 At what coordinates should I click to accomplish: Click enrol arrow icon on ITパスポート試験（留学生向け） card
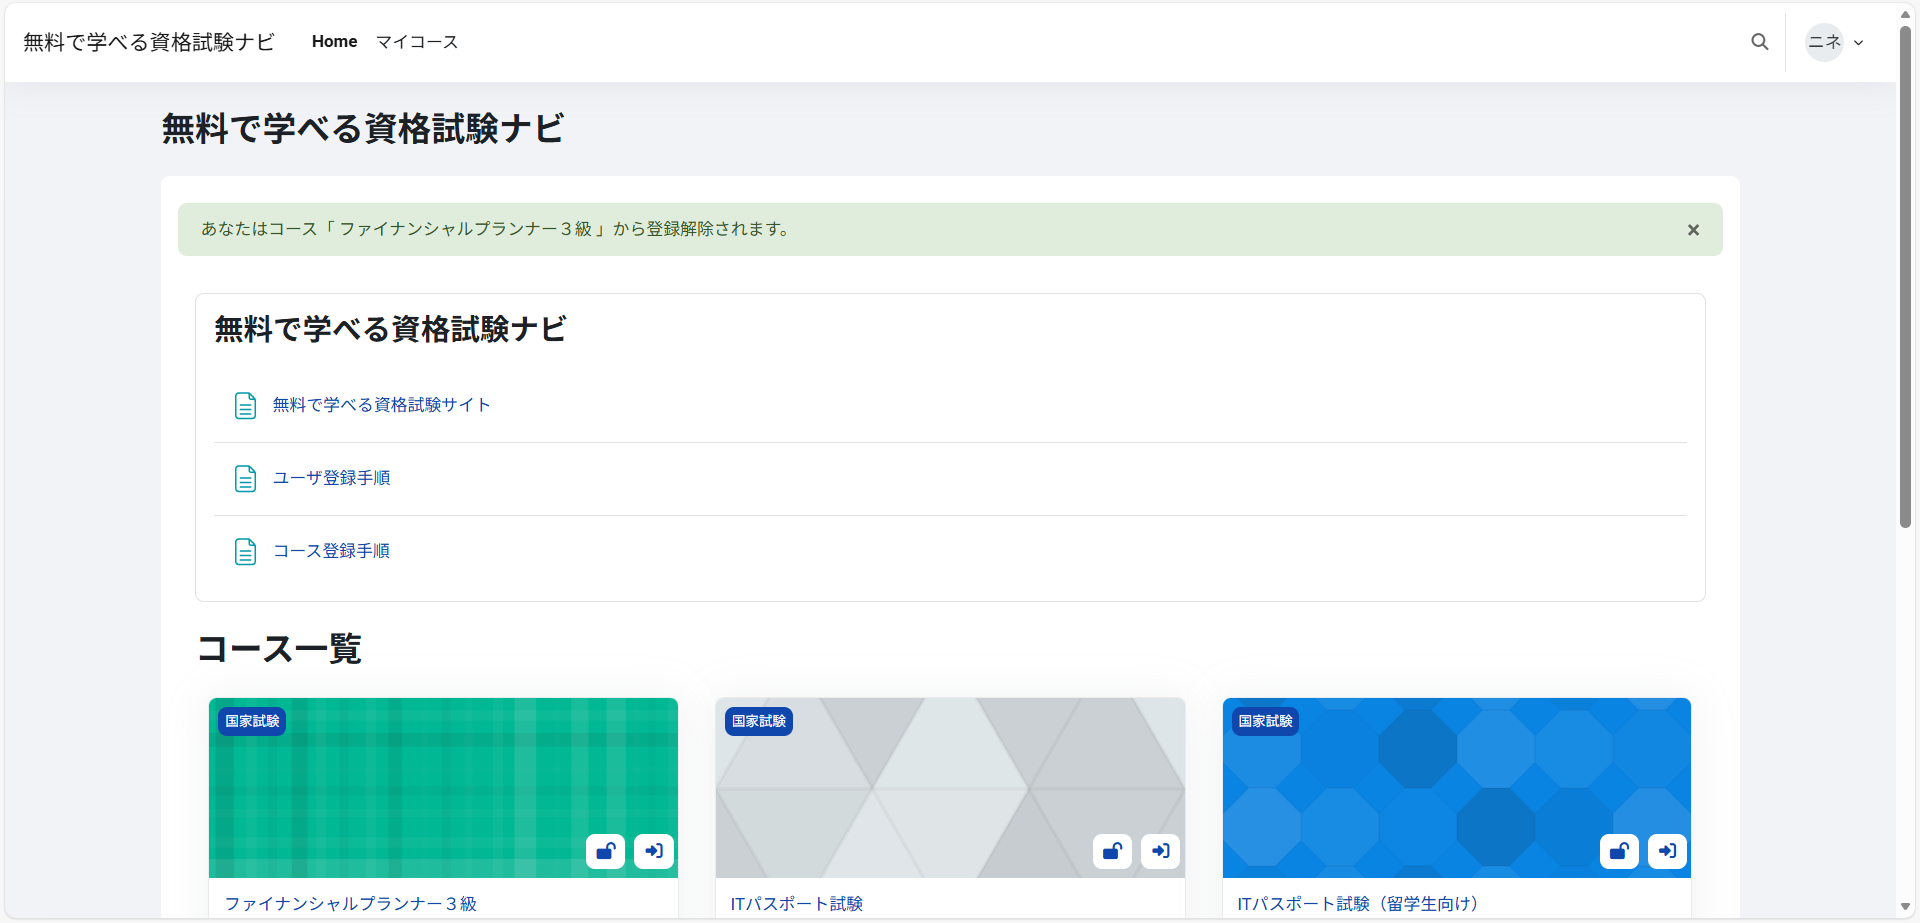point(1667,851)
